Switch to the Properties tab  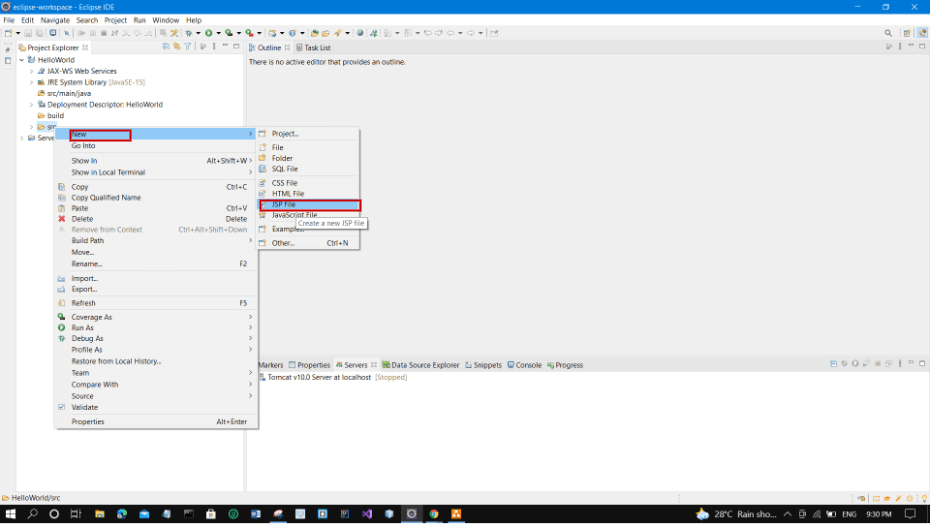(x=309, y=365)
